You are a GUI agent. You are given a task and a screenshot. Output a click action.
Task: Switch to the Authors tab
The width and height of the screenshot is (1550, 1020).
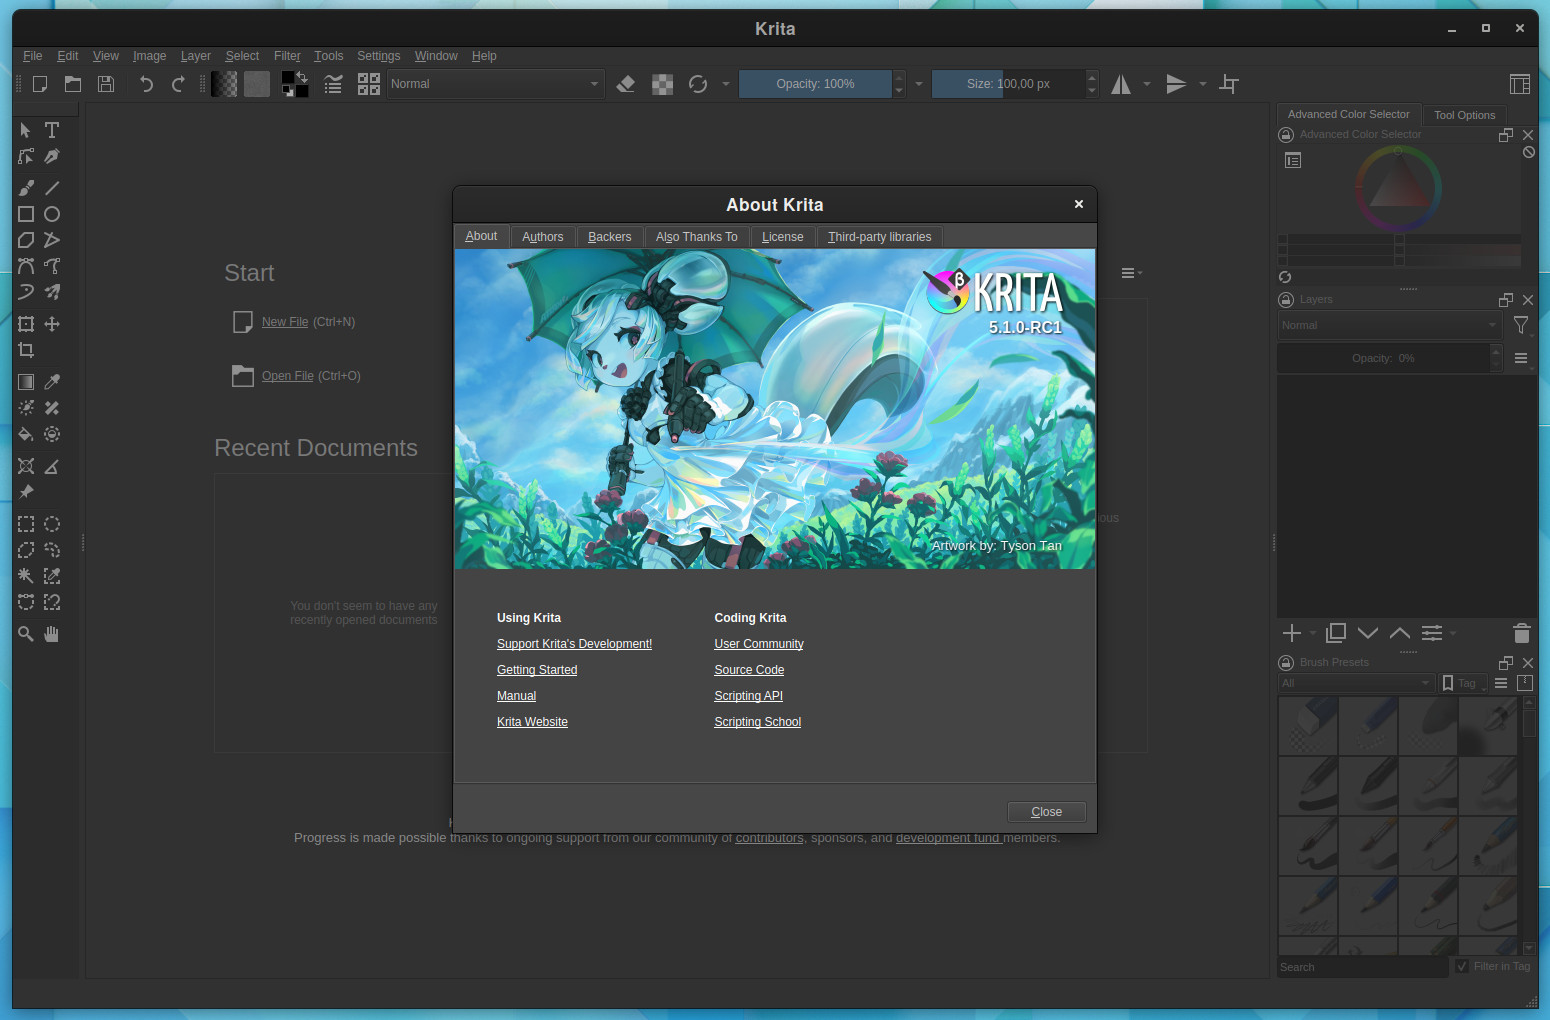(542, 237)
